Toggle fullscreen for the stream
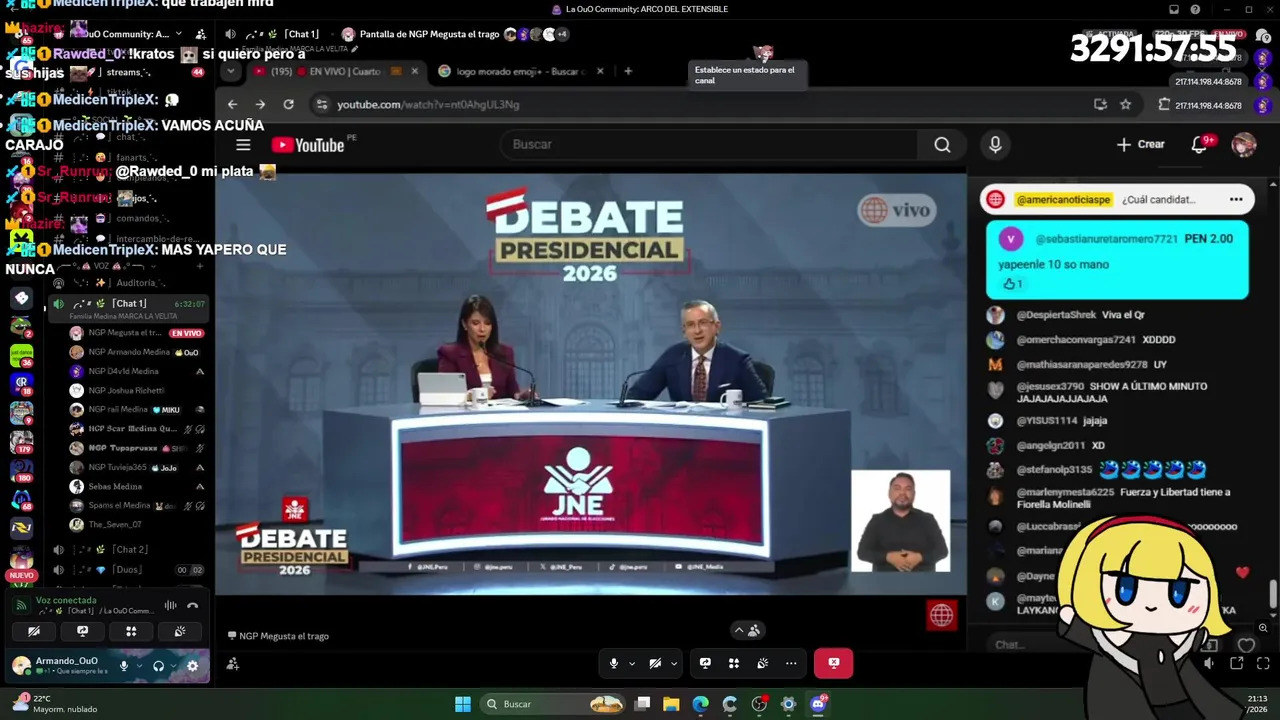 pos(1263,663)
